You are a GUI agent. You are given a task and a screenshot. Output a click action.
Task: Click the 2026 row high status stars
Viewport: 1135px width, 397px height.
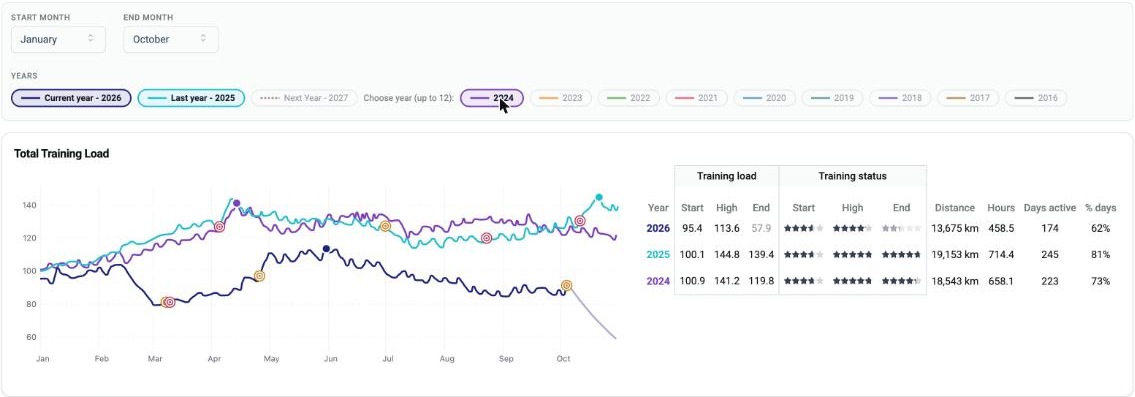point(852,228)
